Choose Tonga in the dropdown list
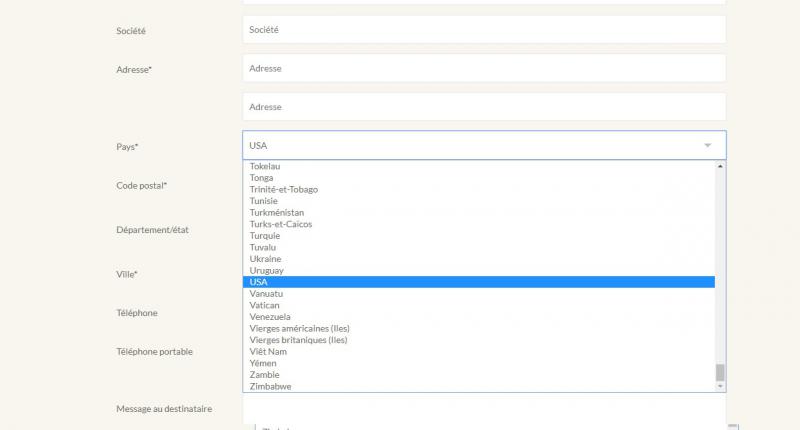This screenshot has width=800, height=430. pos(263,178)
